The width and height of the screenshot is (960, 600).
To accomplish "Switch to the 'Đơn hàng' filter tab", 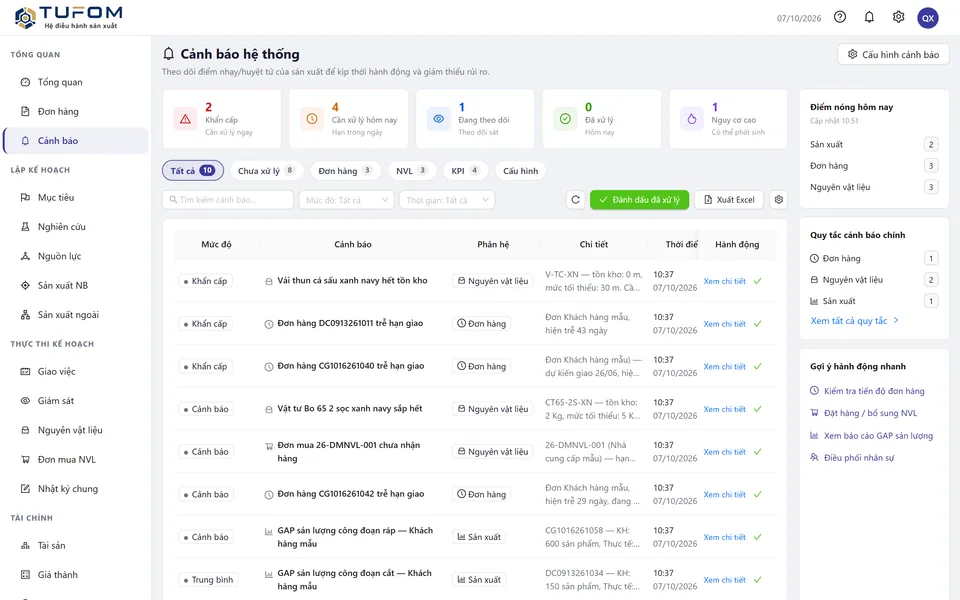I will point(345,171).
